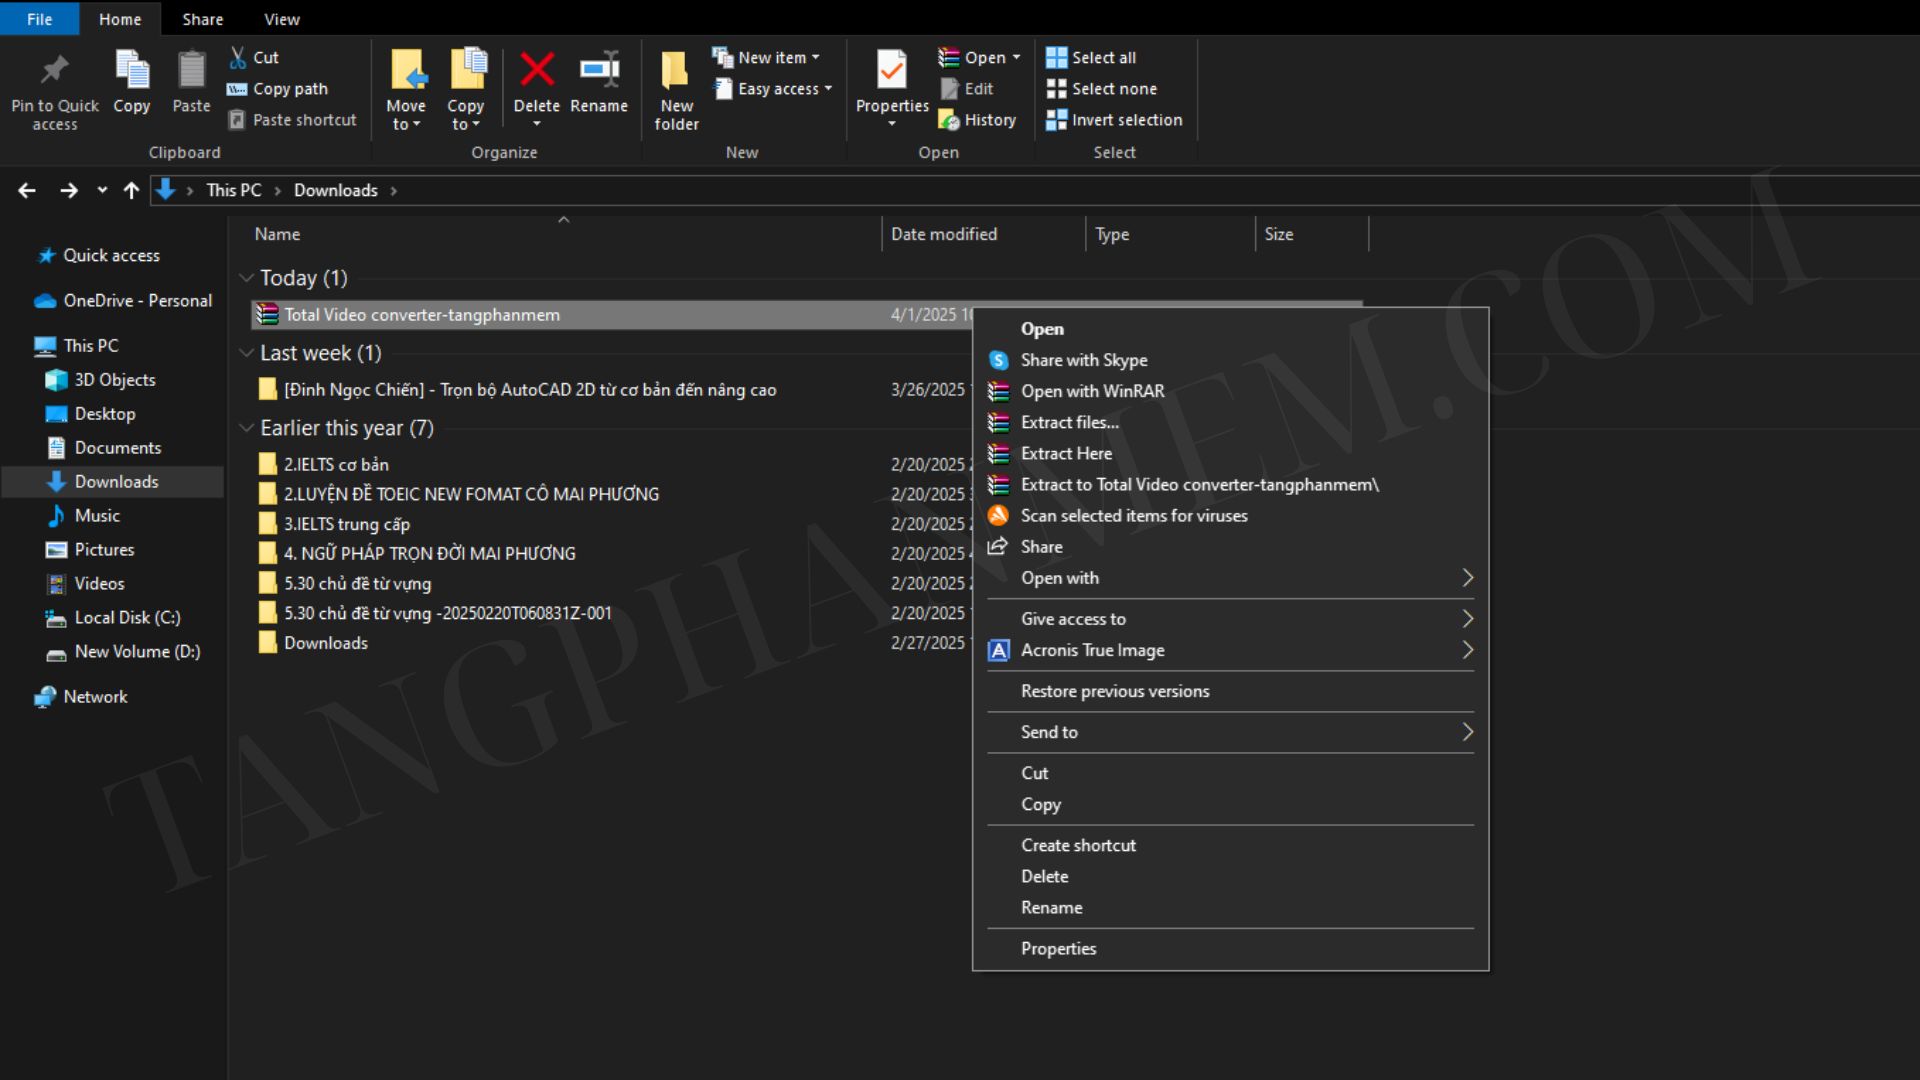Click Properties in the context menu
Image resolution: width=1920 pixels, height=1080 pixels.
point(1058,949)
